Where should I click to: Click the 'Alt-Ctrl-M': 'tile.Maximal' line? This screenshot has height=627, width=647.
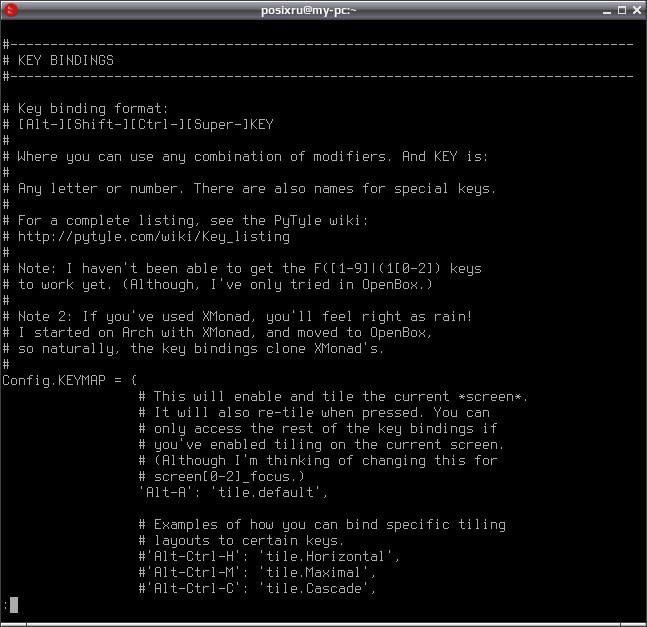point(257,573)
